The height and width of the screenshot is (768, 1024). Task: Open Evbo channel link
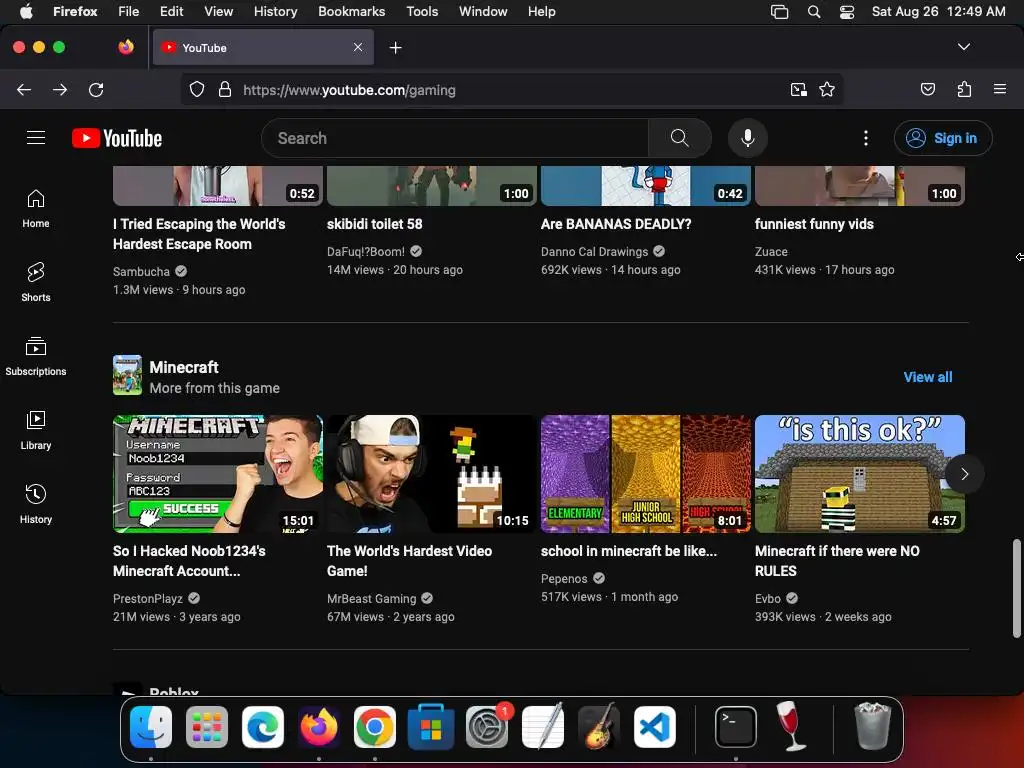(767, 598)
